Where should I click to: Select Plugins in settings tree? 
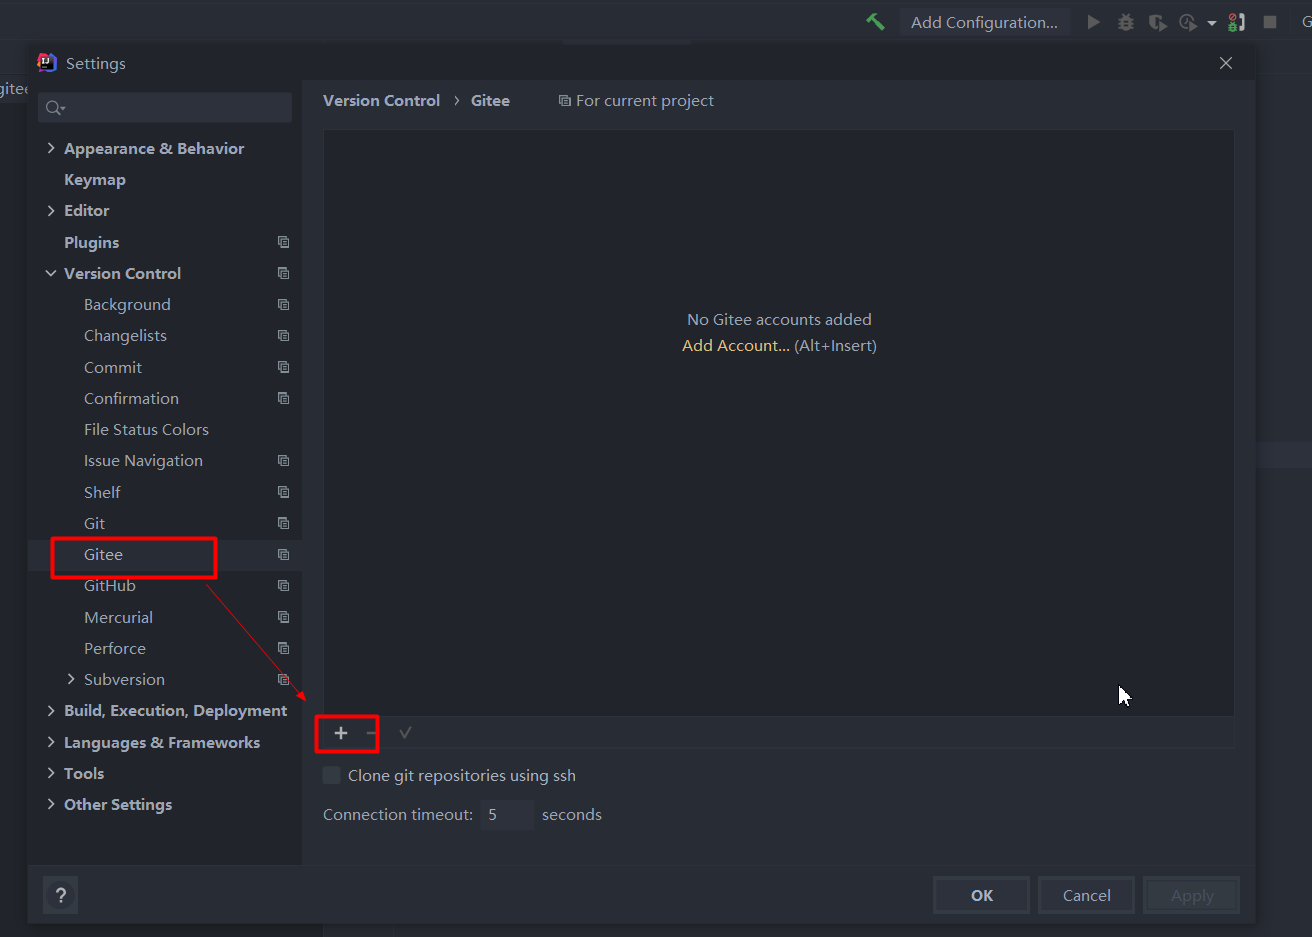pyautogui.click(x=91, y=242)
